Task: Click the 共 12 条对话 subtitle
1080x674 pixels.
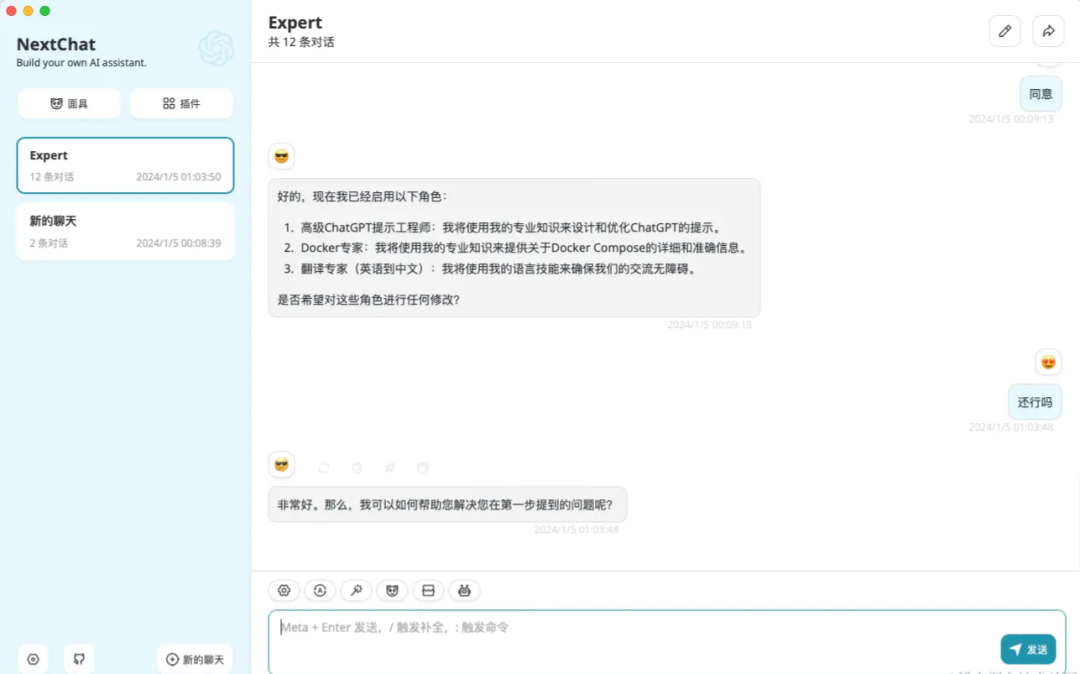Action: (301, 42)
